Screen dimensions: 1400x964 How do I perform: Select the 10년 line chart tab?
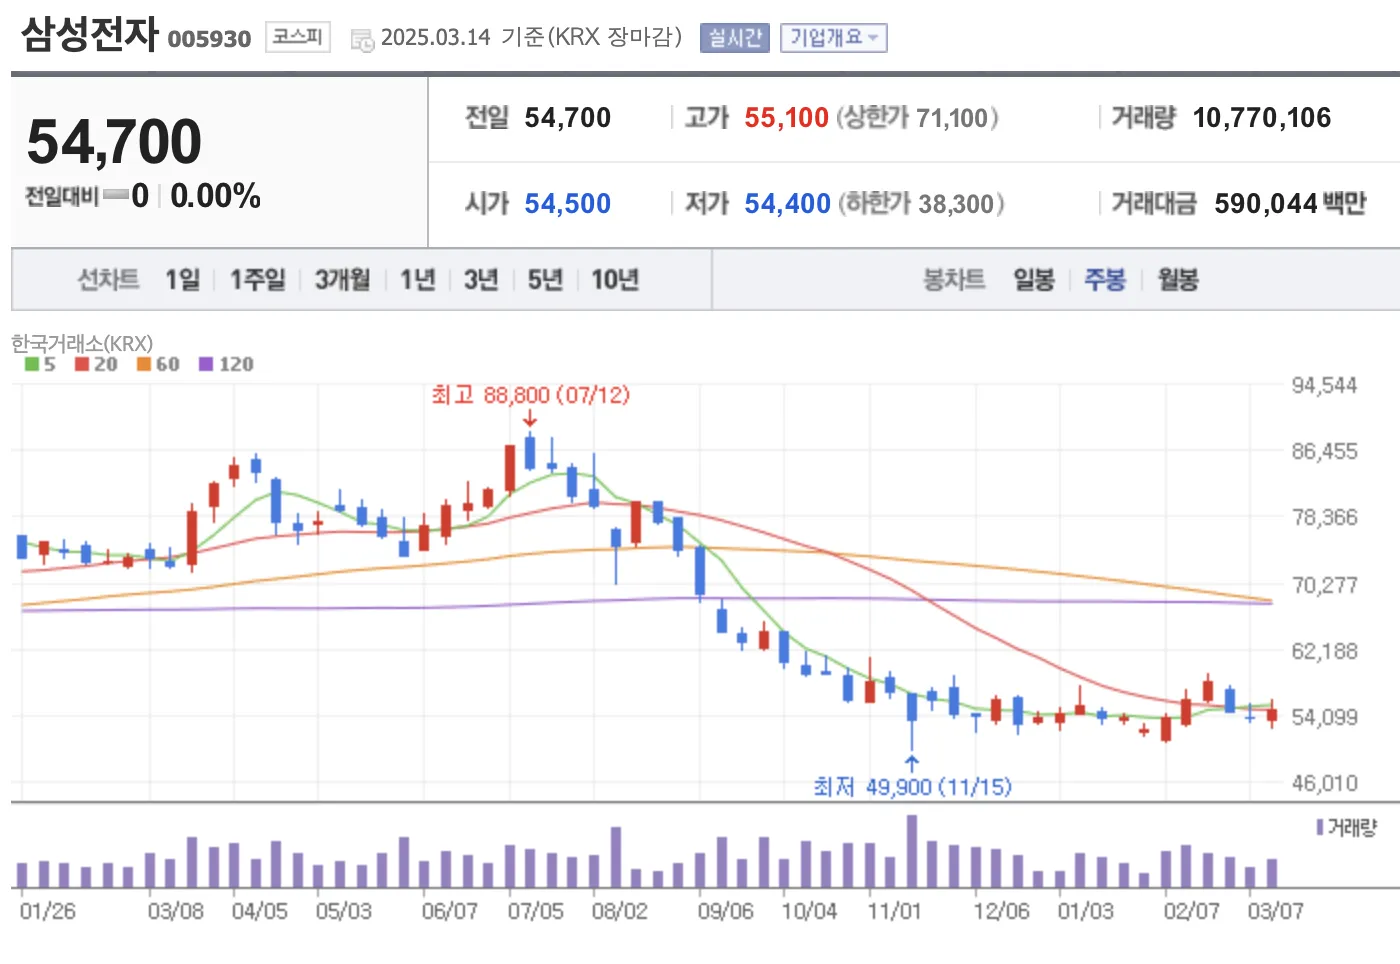(615, 279)
